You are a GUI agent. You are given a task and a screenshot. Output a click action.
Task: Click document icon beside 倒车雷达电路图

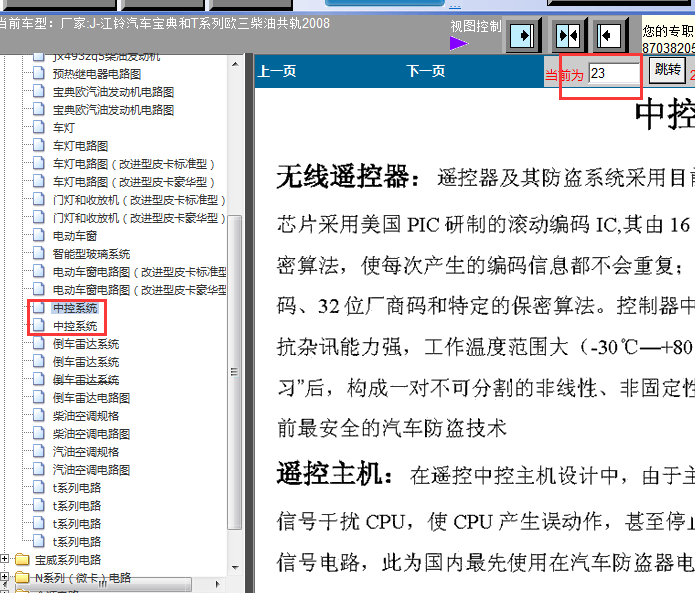coord(39,397)
